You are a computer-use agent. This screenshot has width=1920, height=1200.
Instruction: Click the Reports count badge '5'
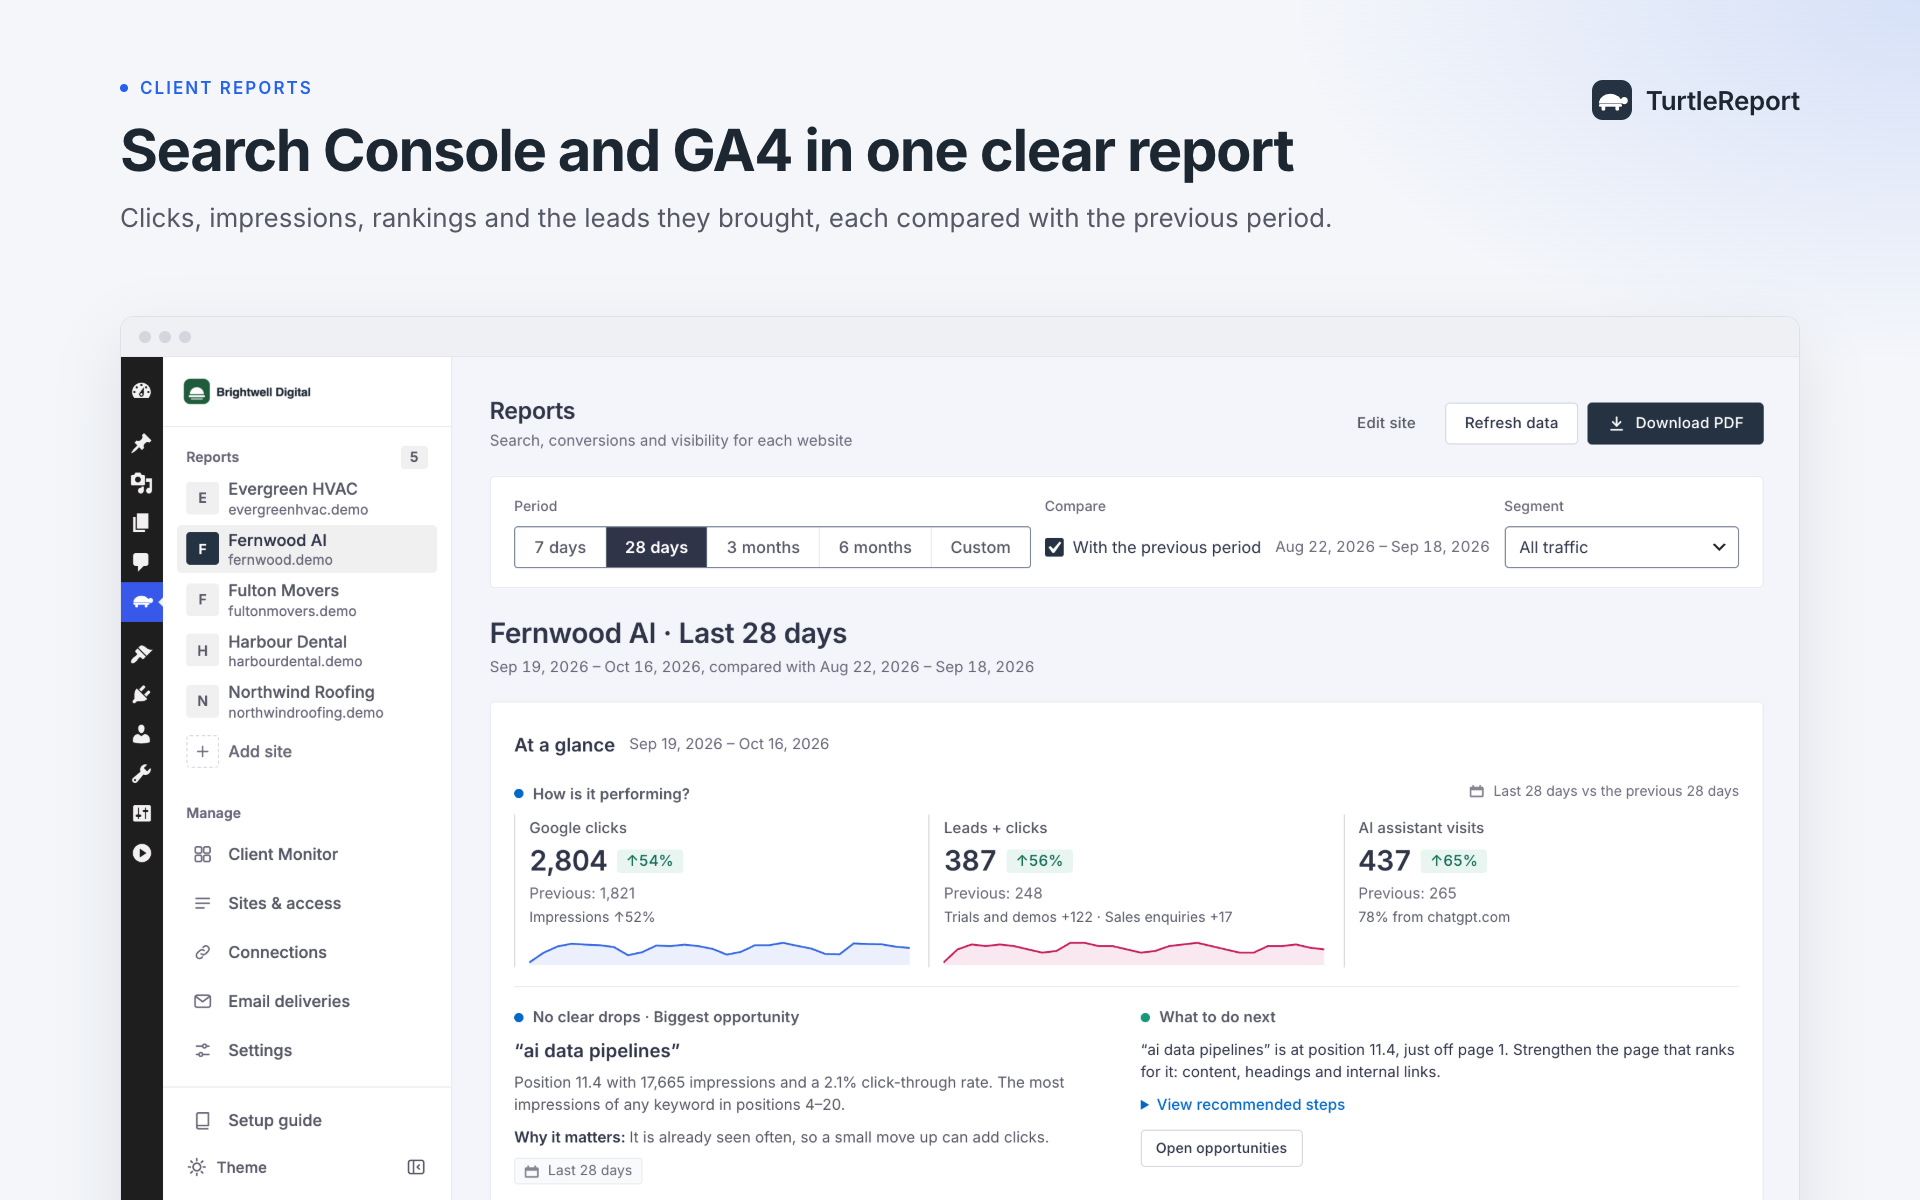point(414,457)
